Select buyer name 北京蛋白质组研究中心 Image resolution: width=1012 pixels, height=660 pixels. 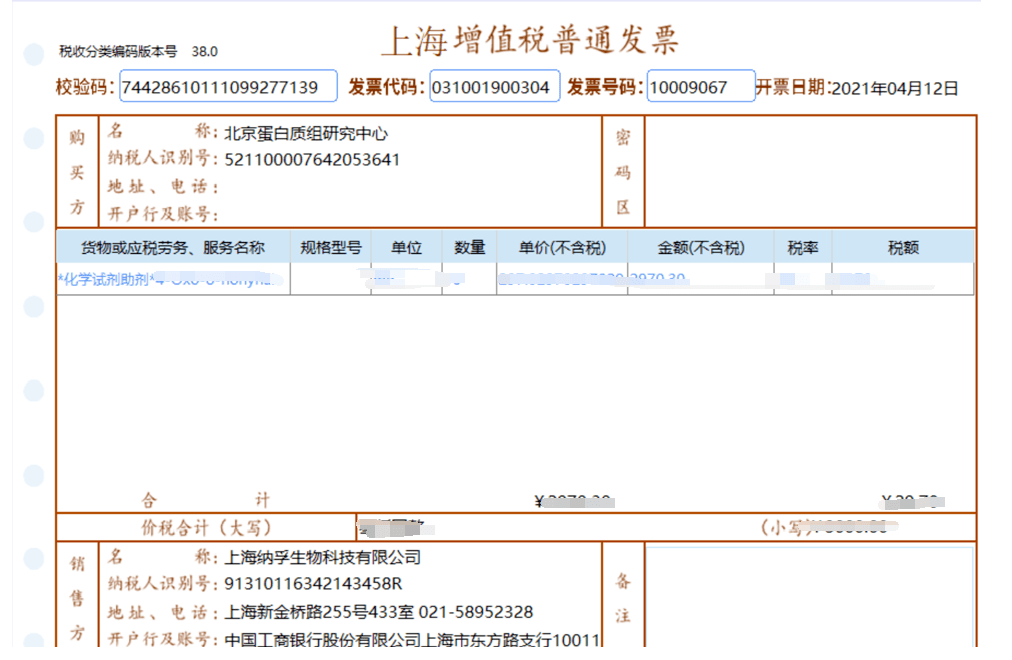coord(306,133)
